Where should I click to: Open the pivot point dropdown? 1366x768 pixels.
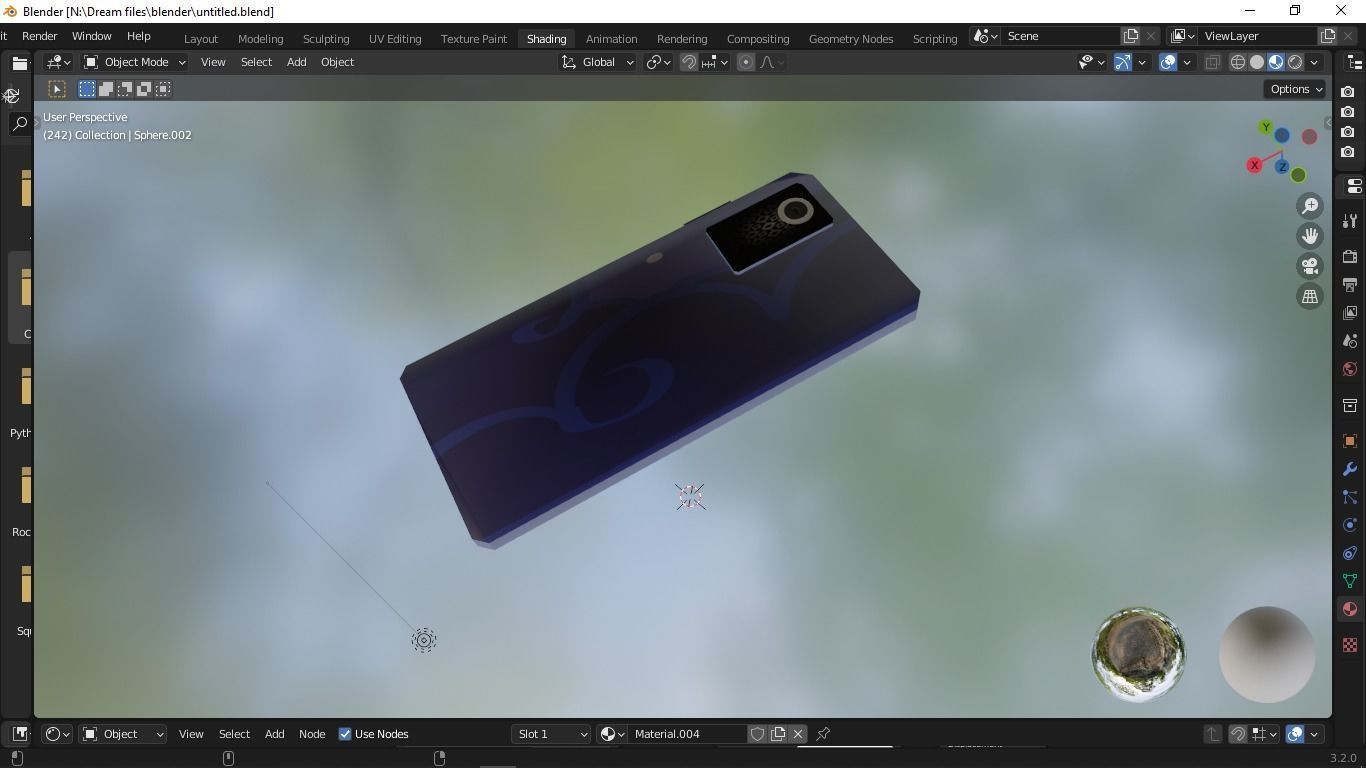[x=657, y=62]
